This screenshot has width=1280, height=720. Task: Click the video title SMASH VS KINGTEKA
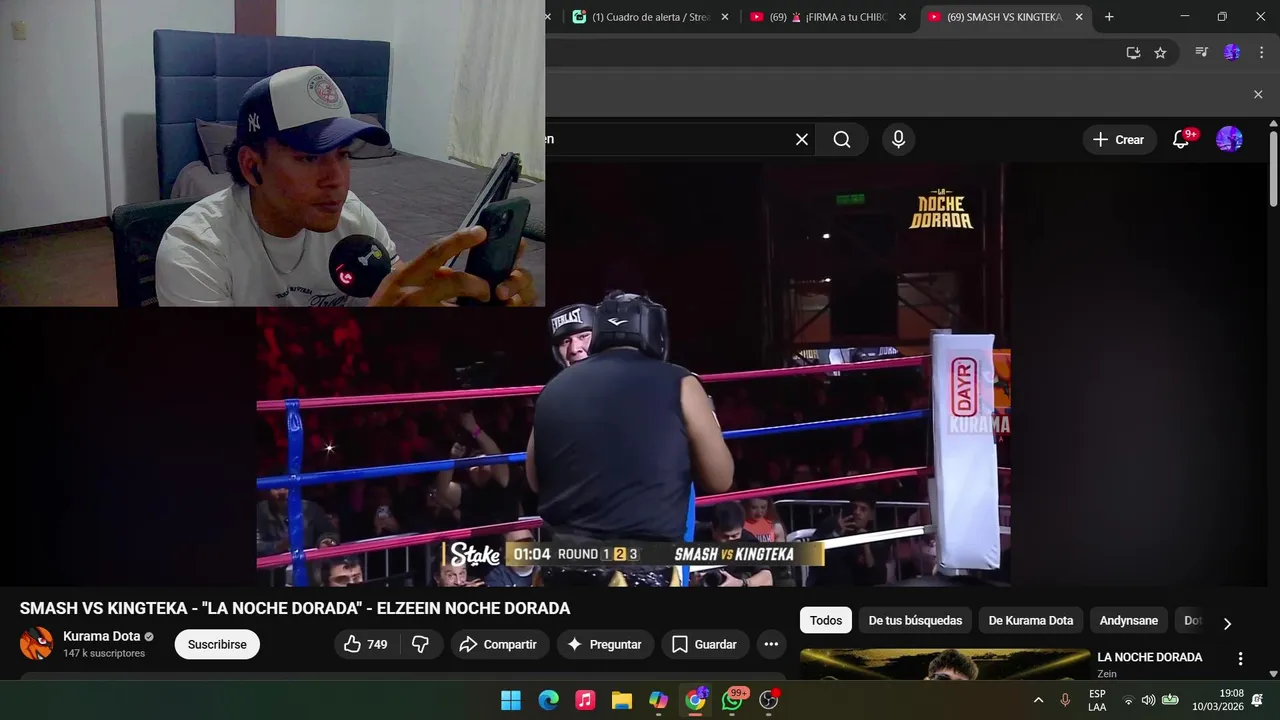pyautogui.click(x=295, y=609)
